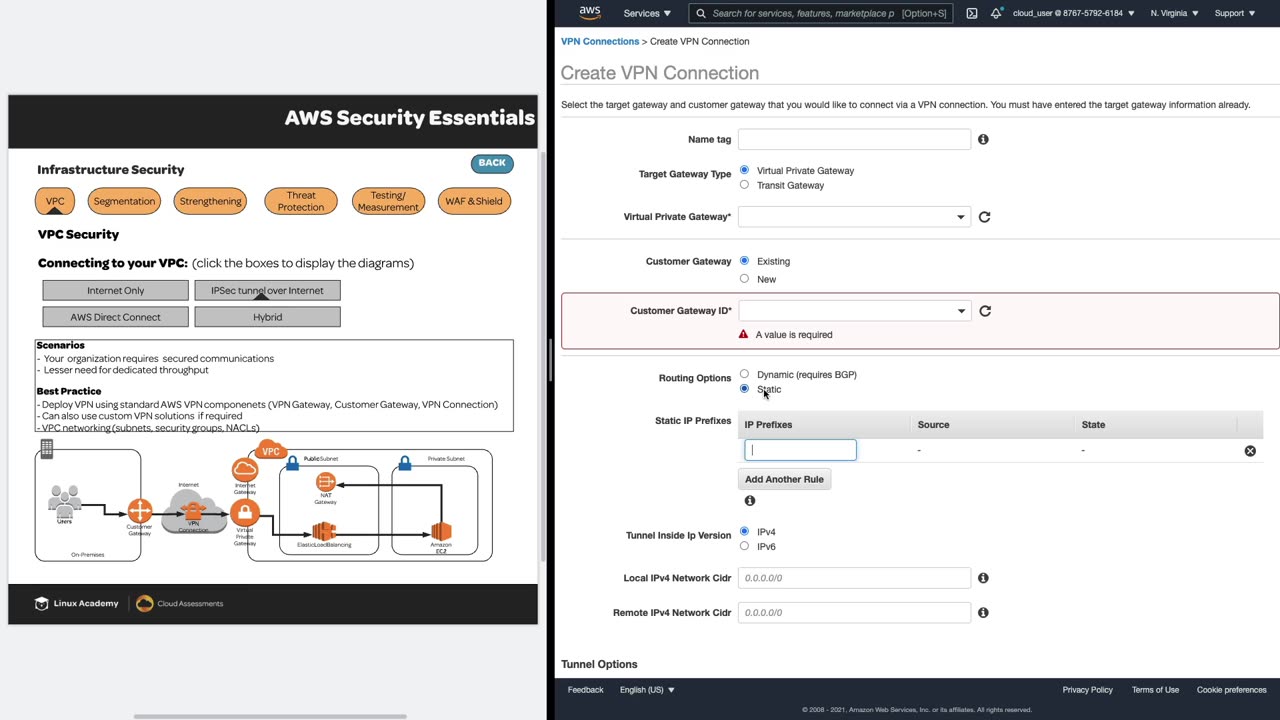Click the Internet Gateway icon in the diagram
The height and width of the screenshot is (720, 1280).
coord(245,469)
